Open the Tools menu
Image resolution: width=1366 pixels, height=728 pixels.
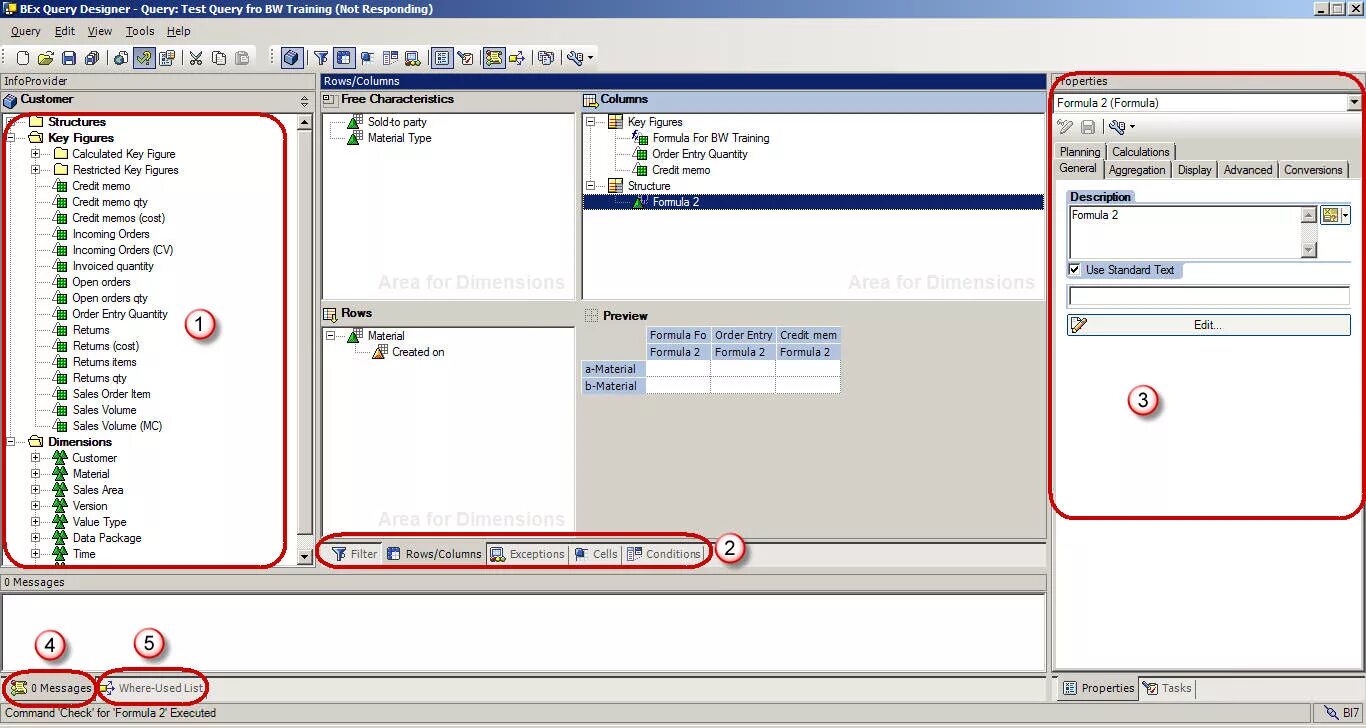tap(139, 31)
